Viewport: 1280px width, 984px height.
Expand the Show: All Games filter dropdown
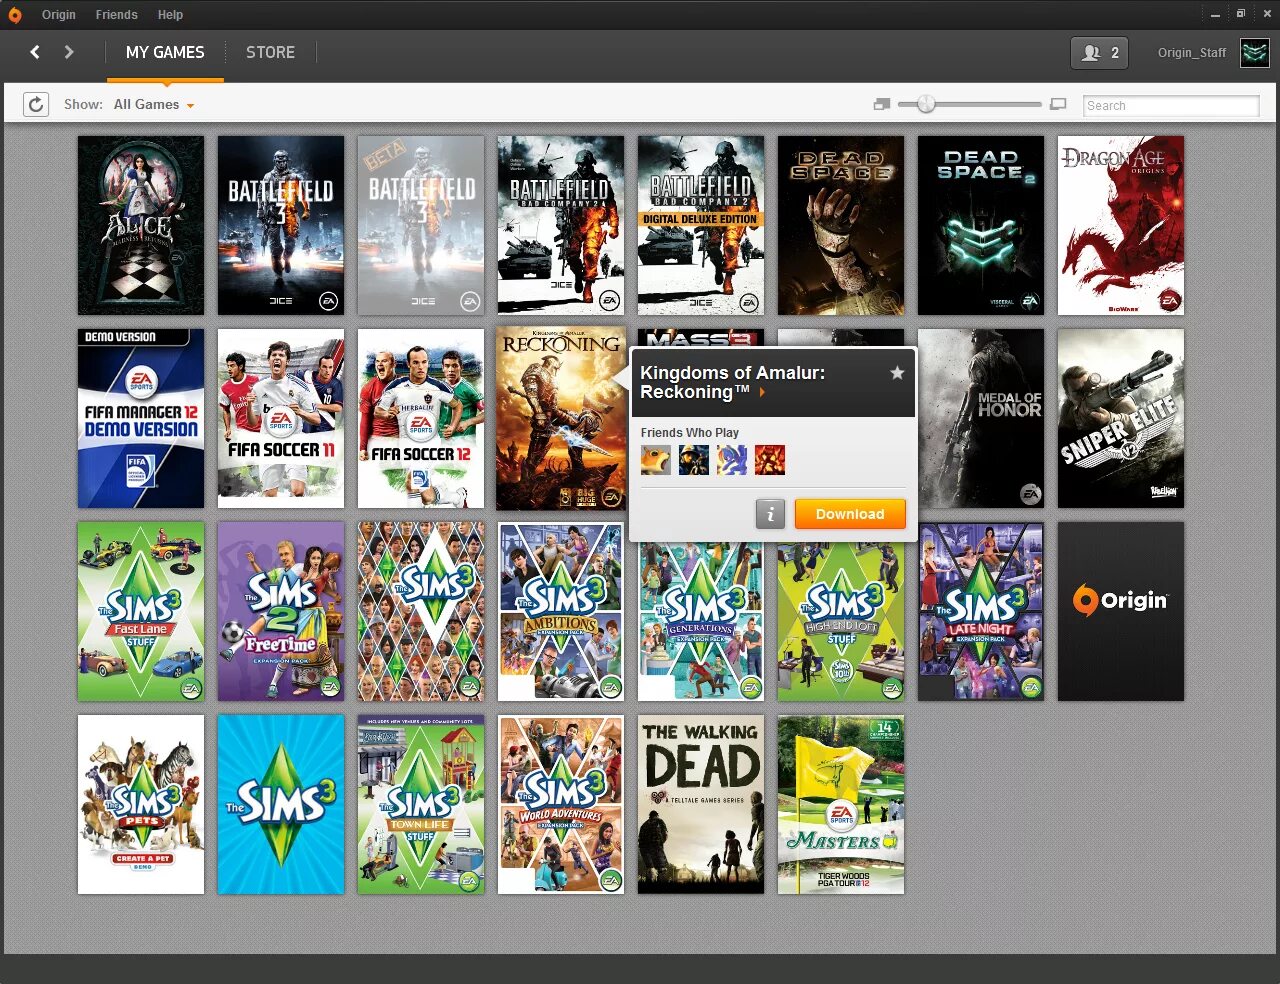tap(153, 105)
